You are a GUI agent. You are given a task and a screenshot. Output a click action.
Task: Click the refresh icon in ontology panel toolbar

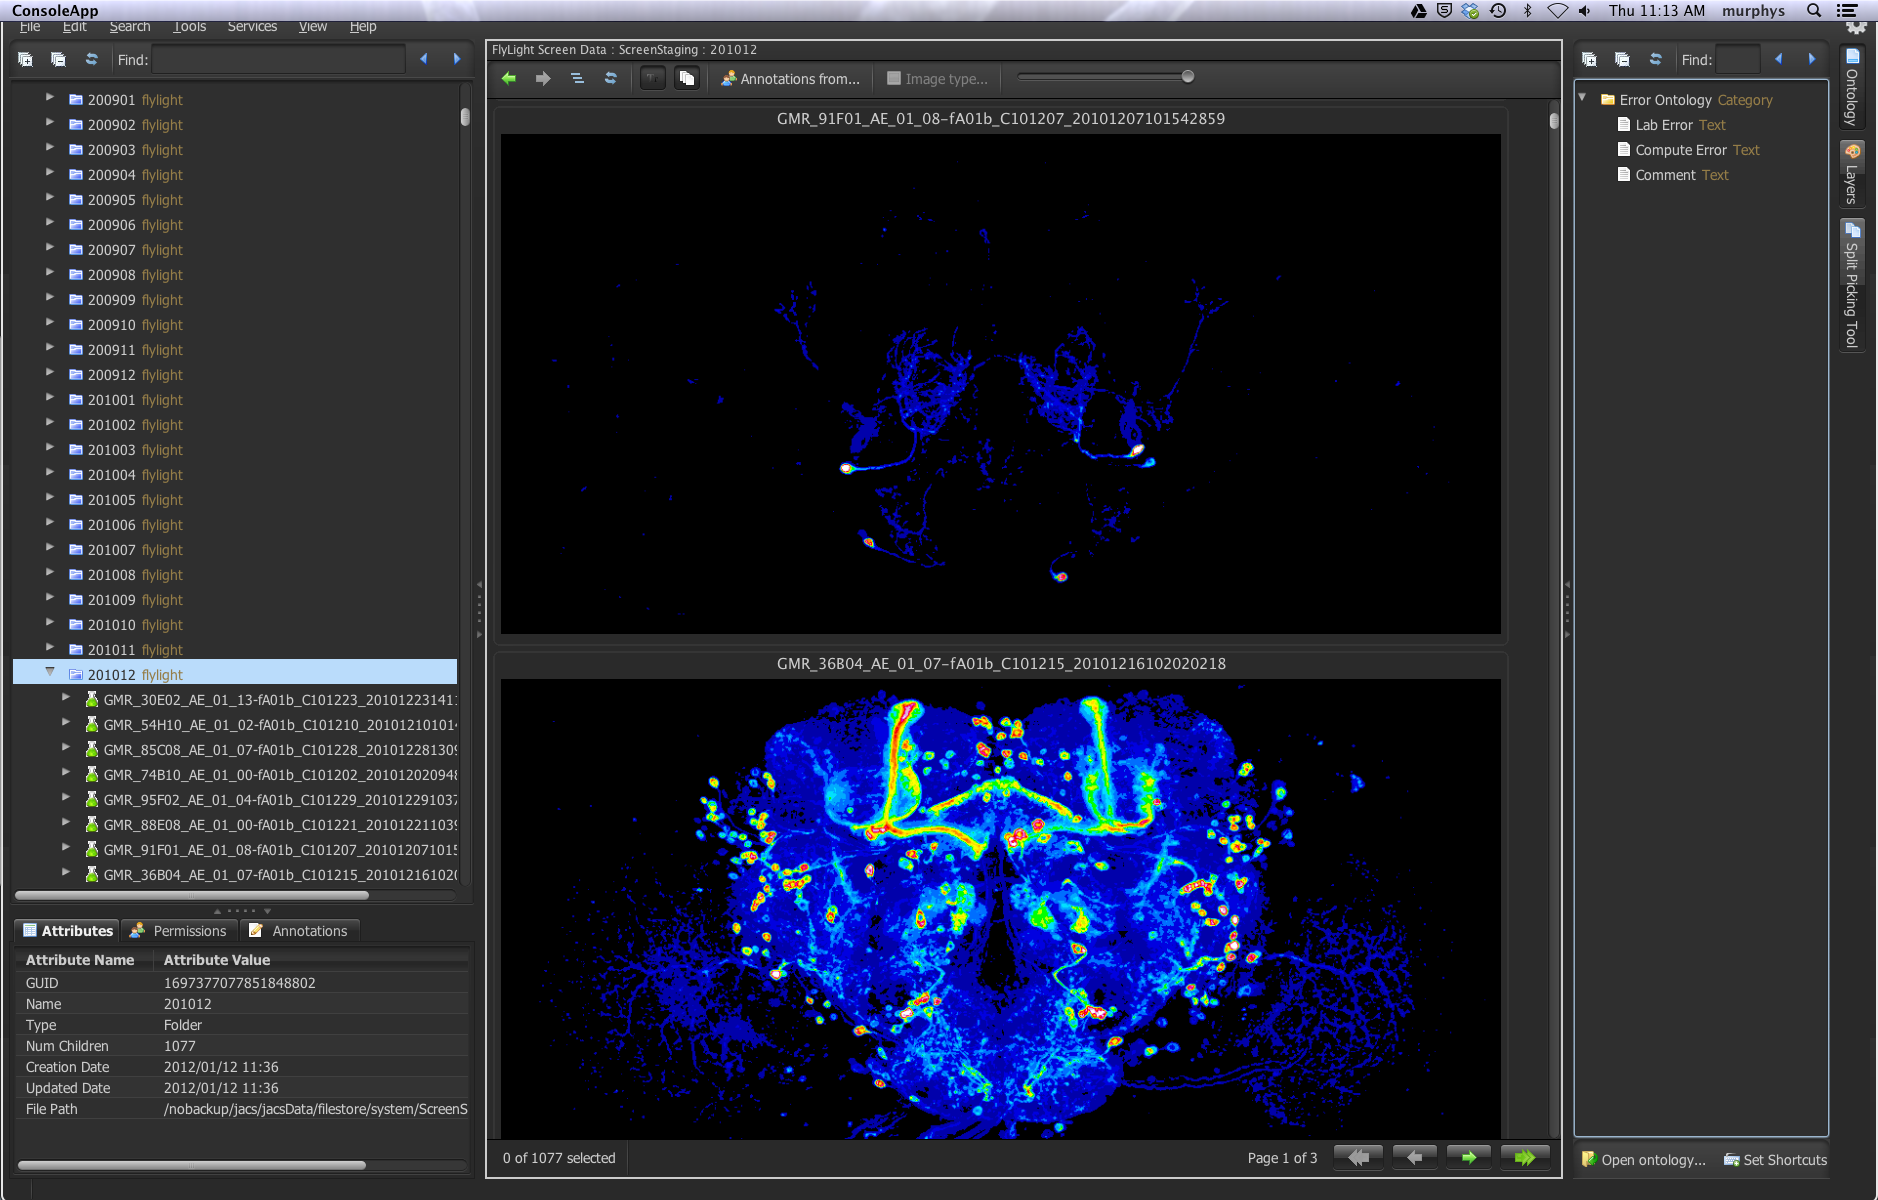[x=1655, y=60]
